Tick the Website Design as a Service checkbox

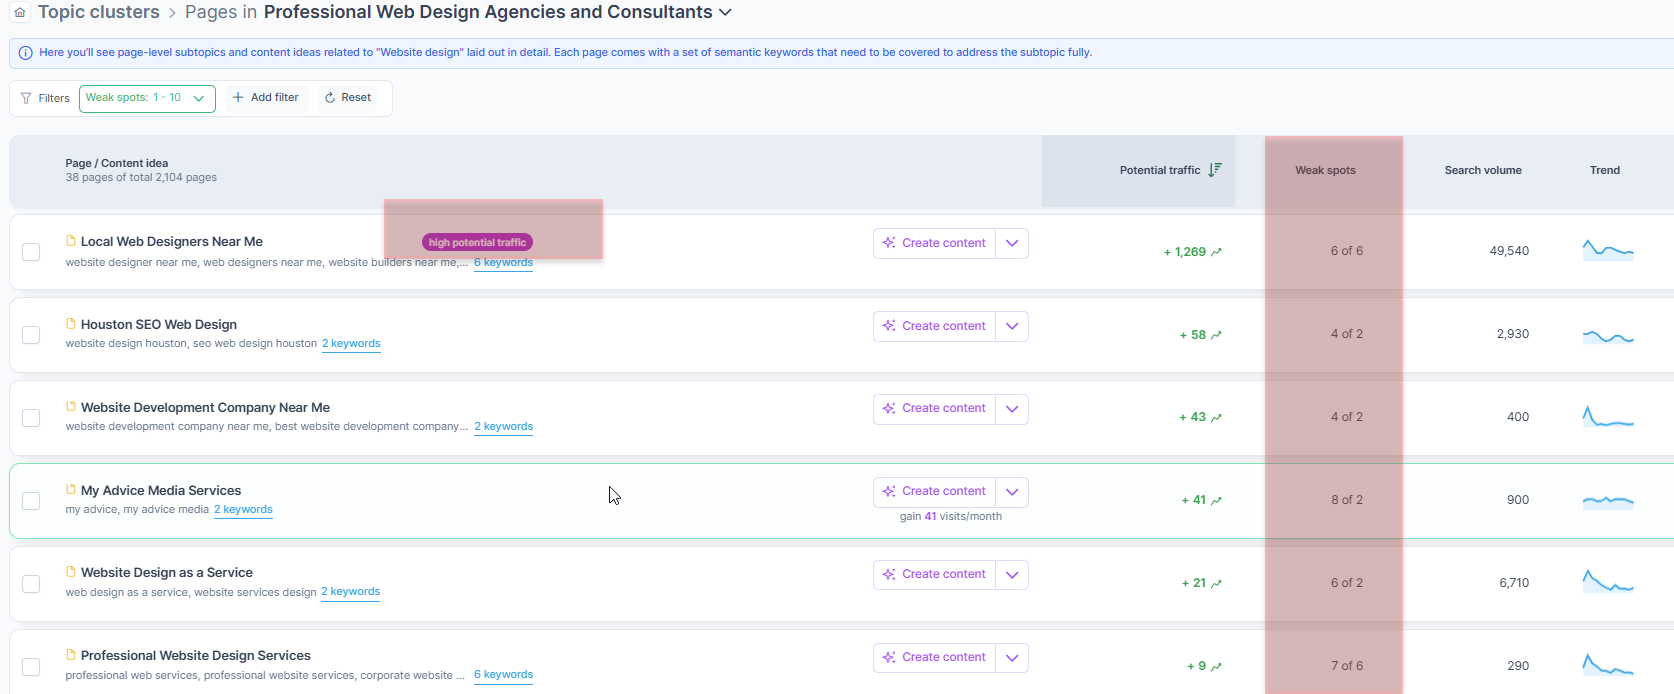[x=31, y=584]
